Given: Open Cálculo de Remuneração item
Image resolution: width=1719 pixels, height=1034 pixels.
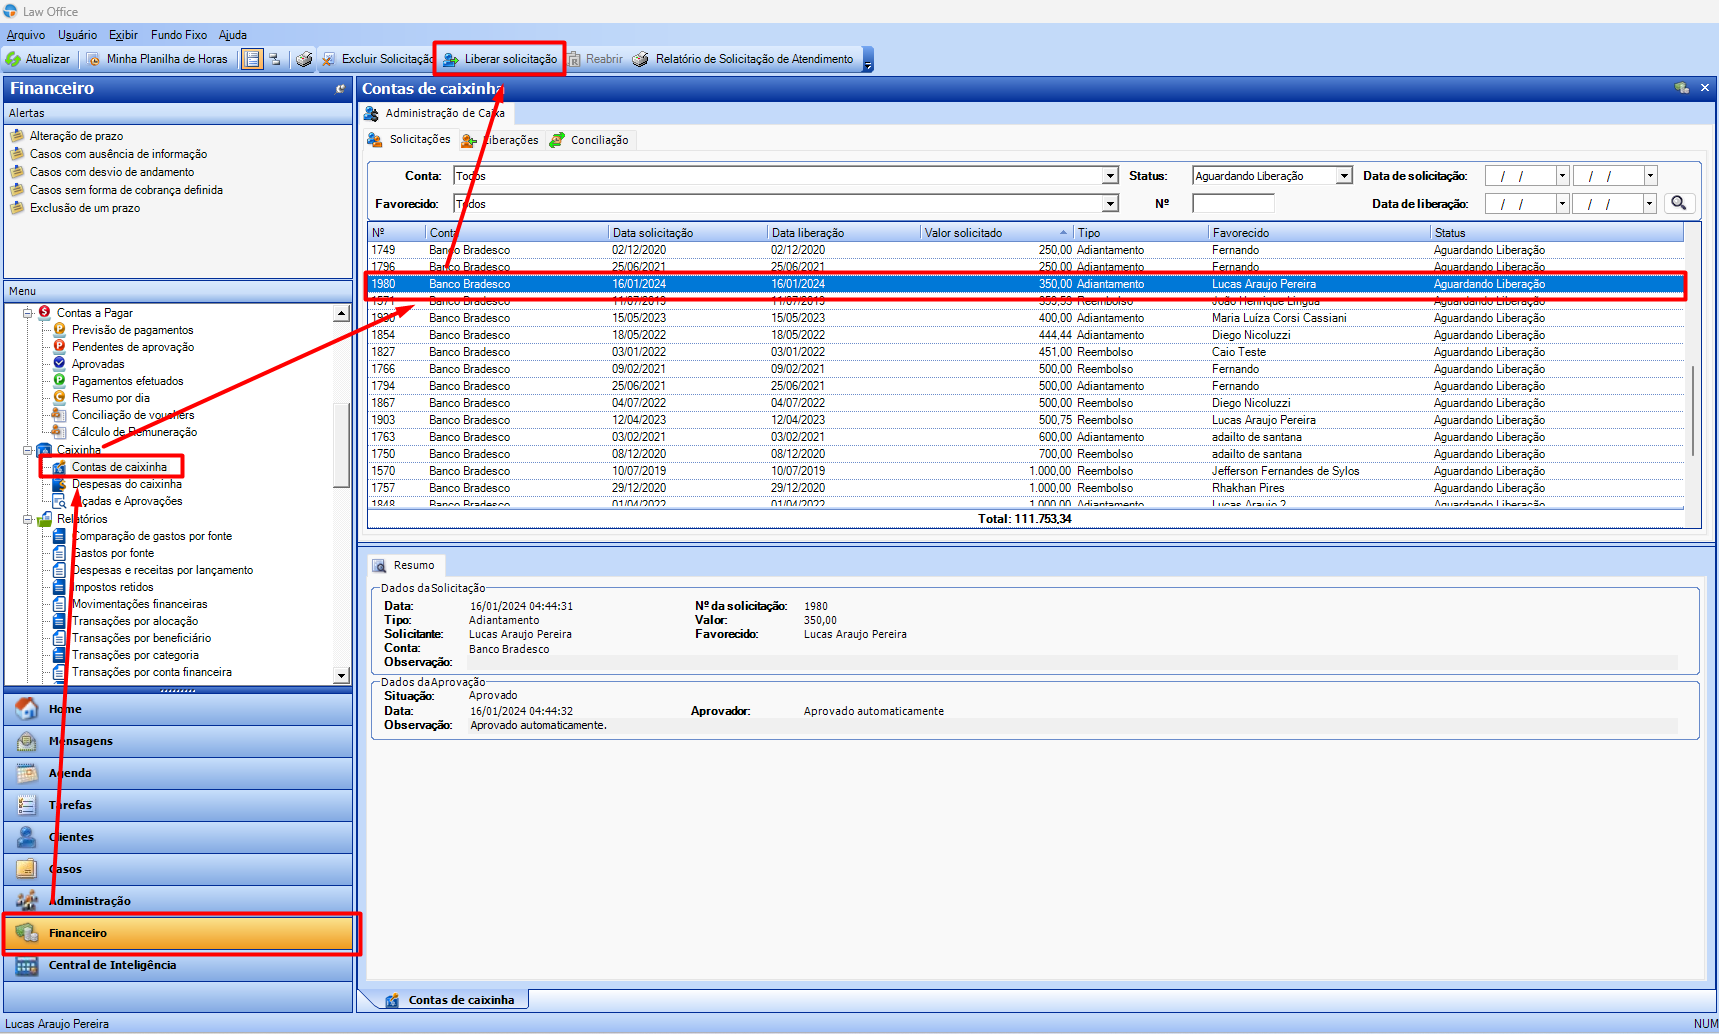Looking at the screenshot, I should pos(134,432).
